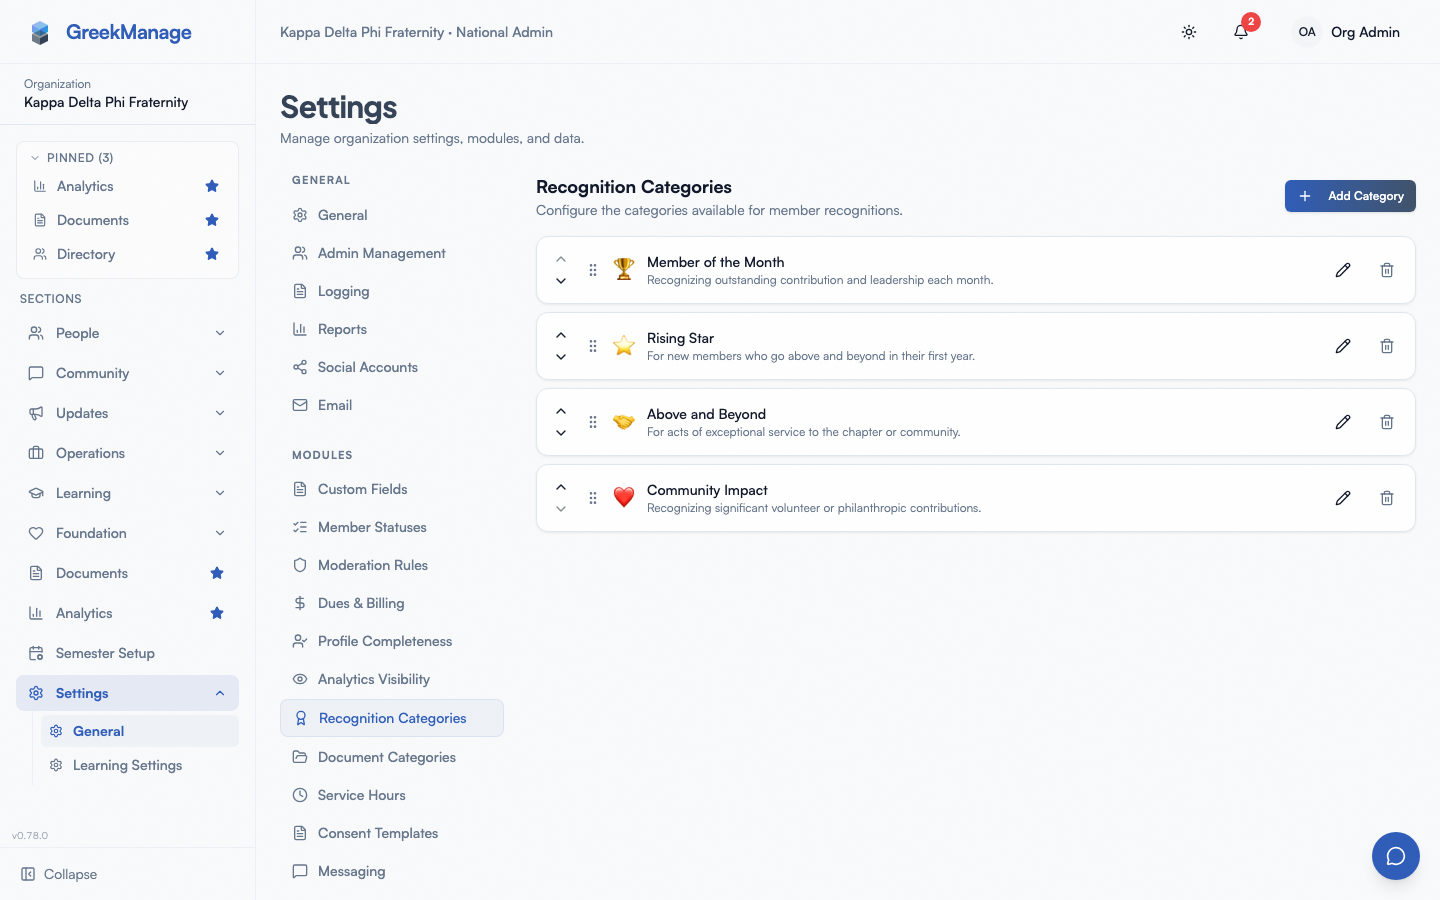Collapse the sidebar
Image resolution: width=1440 pixels, height=900 pixels.
coord(60,874)
